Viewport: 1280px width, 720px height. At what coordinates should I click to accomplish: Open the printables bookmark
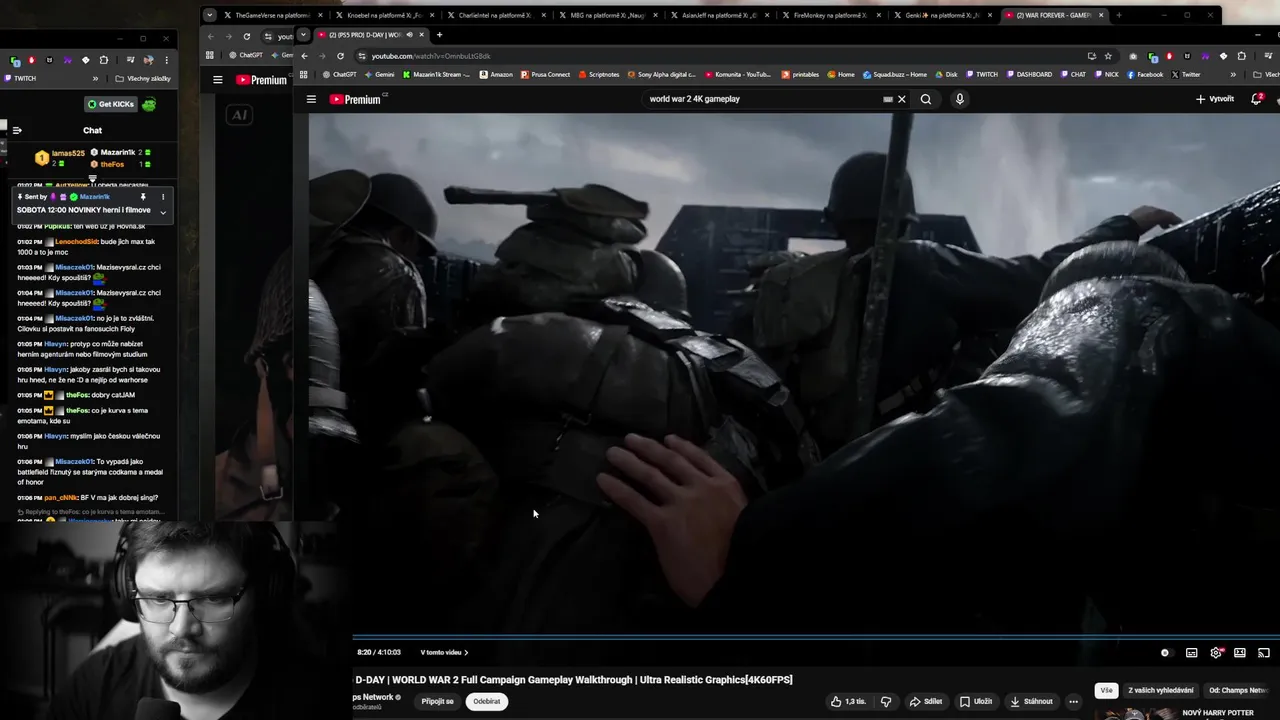pos(800,74)
